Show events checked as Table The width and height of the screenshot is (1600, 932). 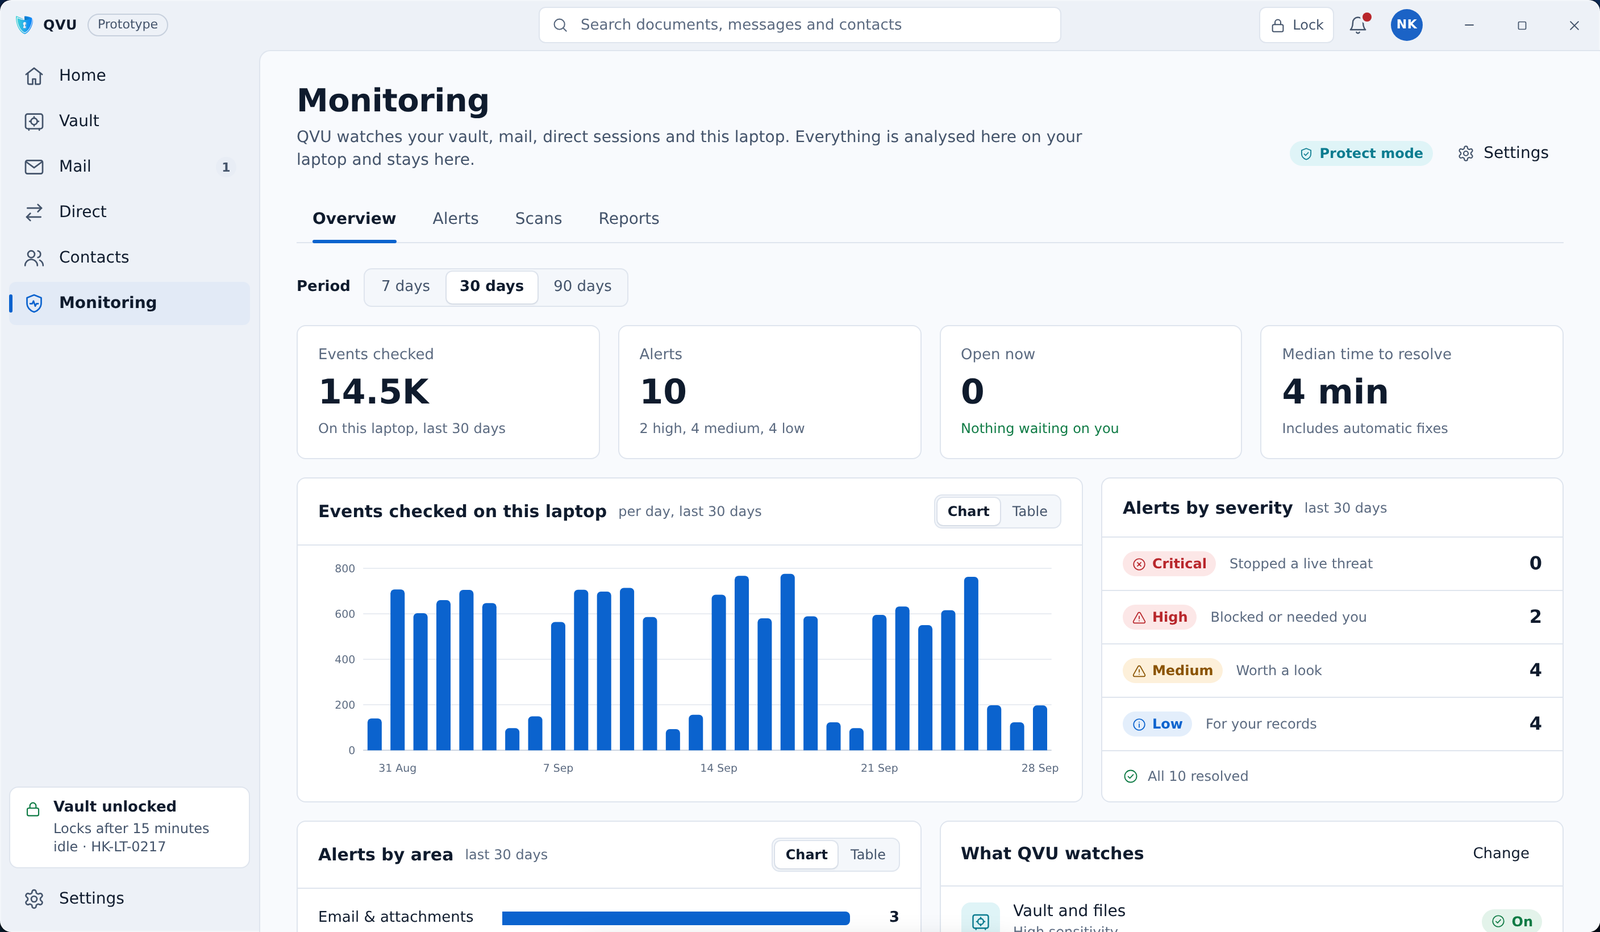click(1030, 512)
